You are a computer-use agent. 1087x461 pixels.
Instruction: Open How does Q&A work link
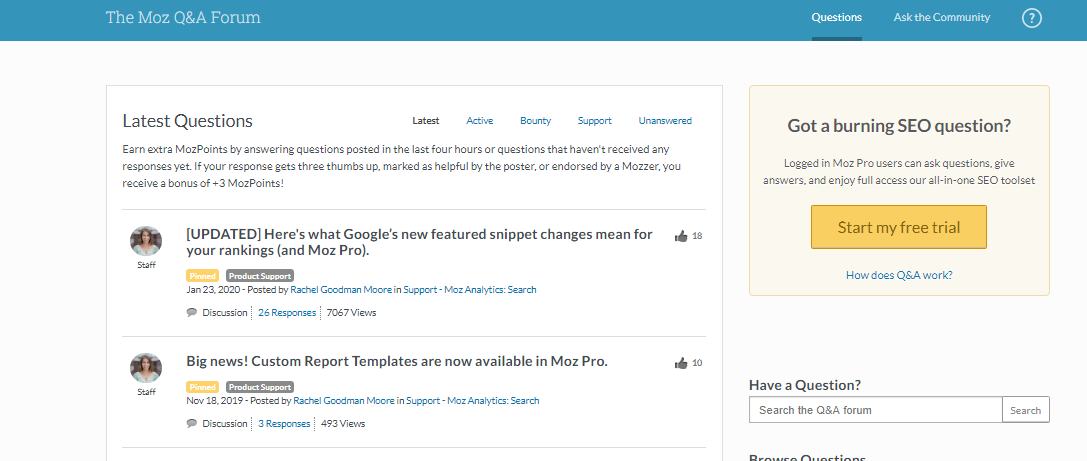pos(899,275)
